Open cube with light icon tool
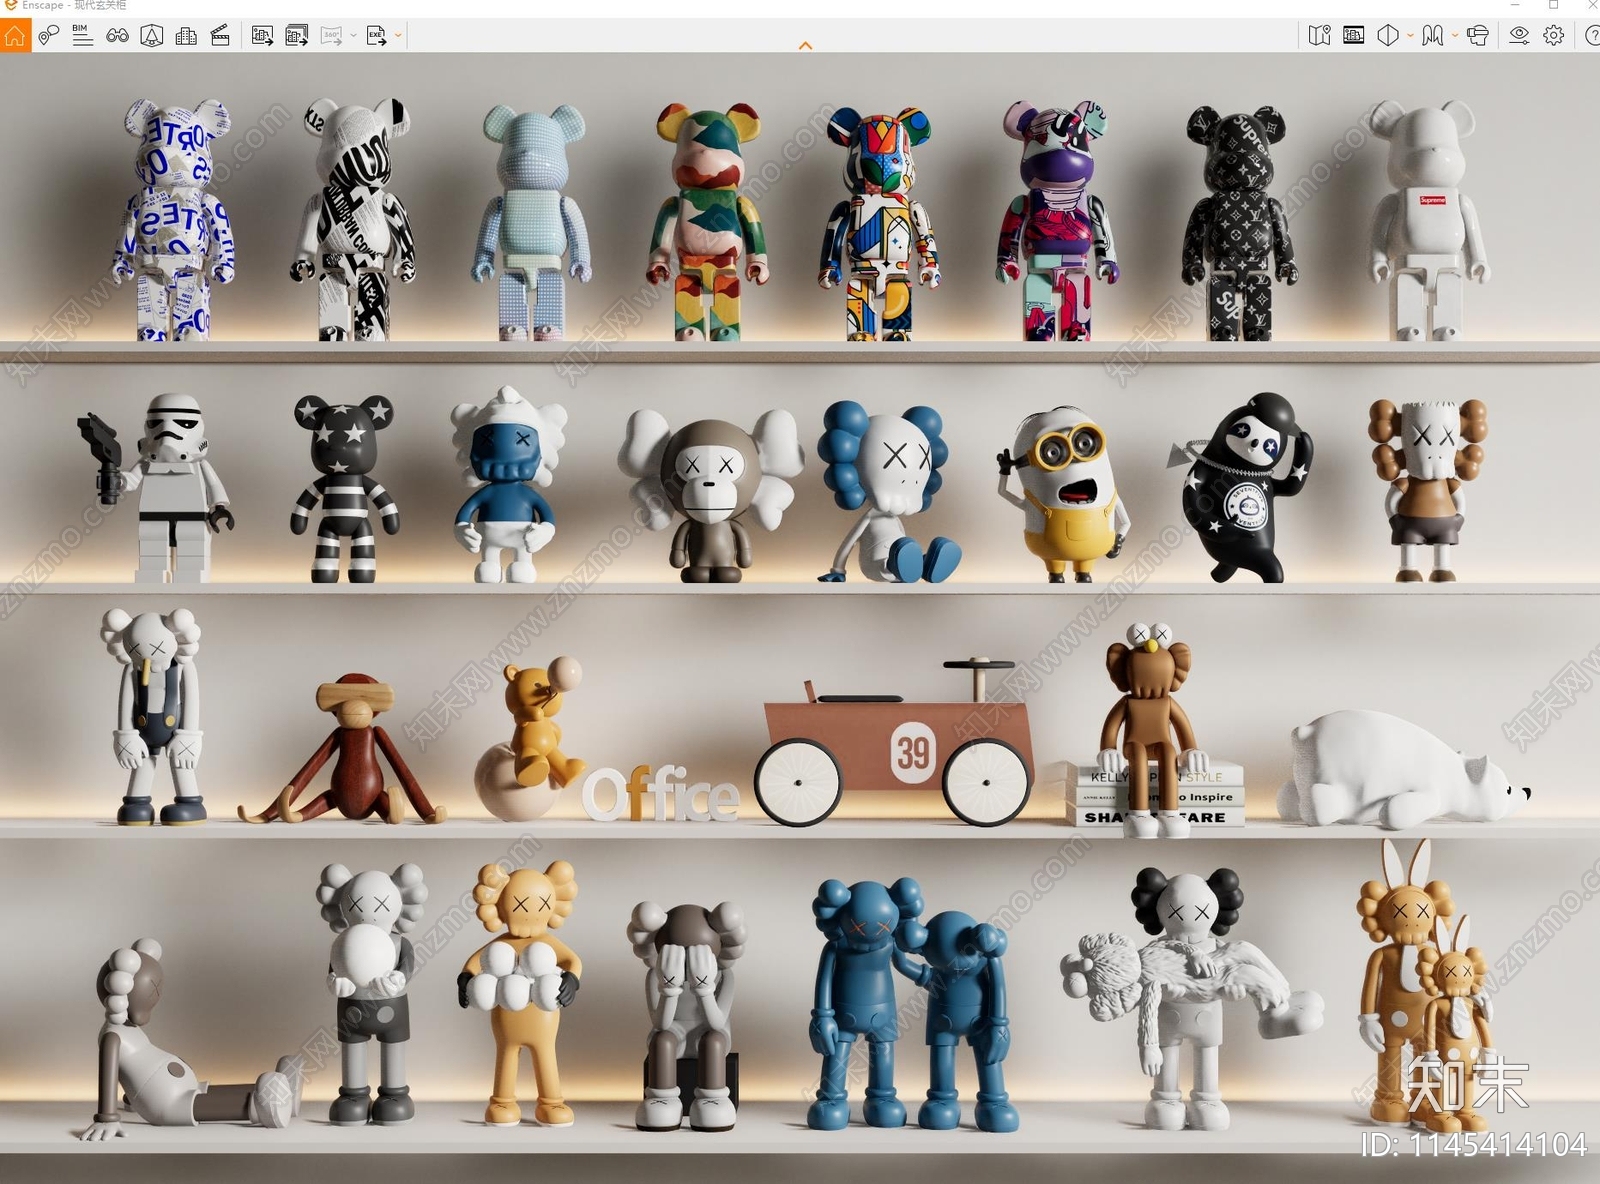Image resolution: width=1600 pixels, height=1184 pixels. coord(152,36)
